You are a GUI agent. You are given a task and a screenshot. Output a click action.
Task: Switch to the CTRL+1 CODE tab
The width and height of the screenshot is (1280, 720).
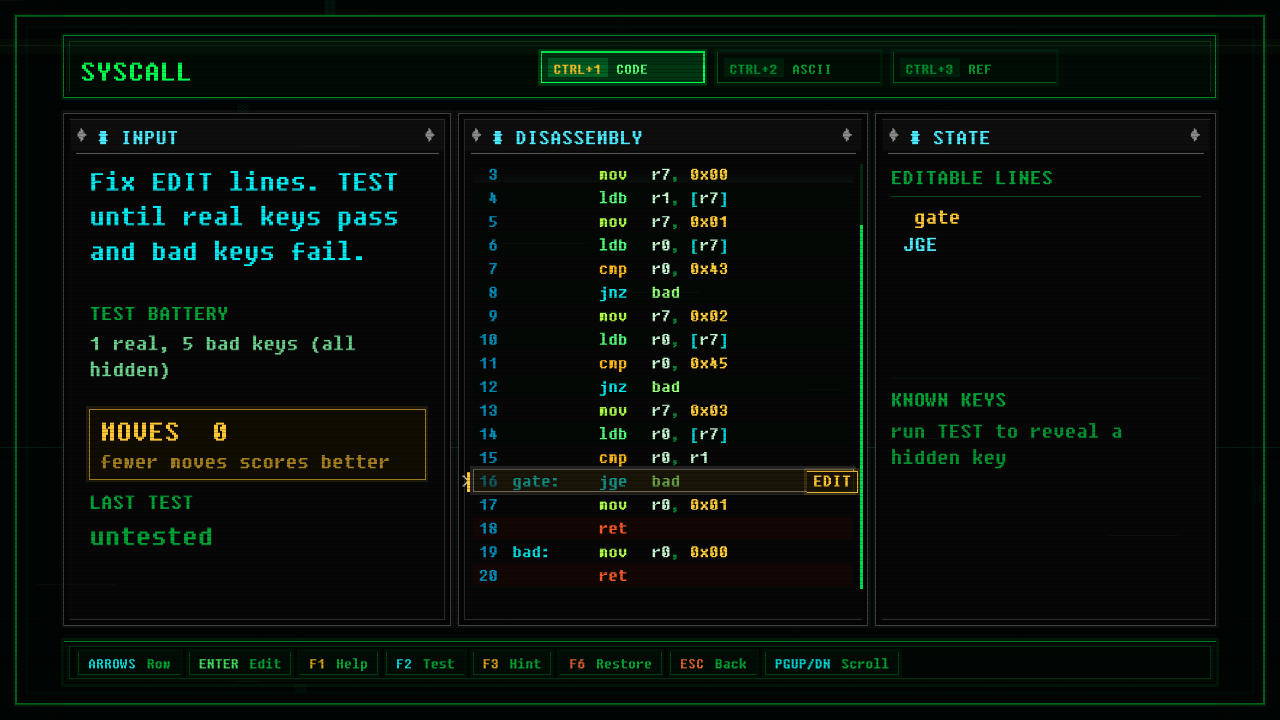point(622,68)
